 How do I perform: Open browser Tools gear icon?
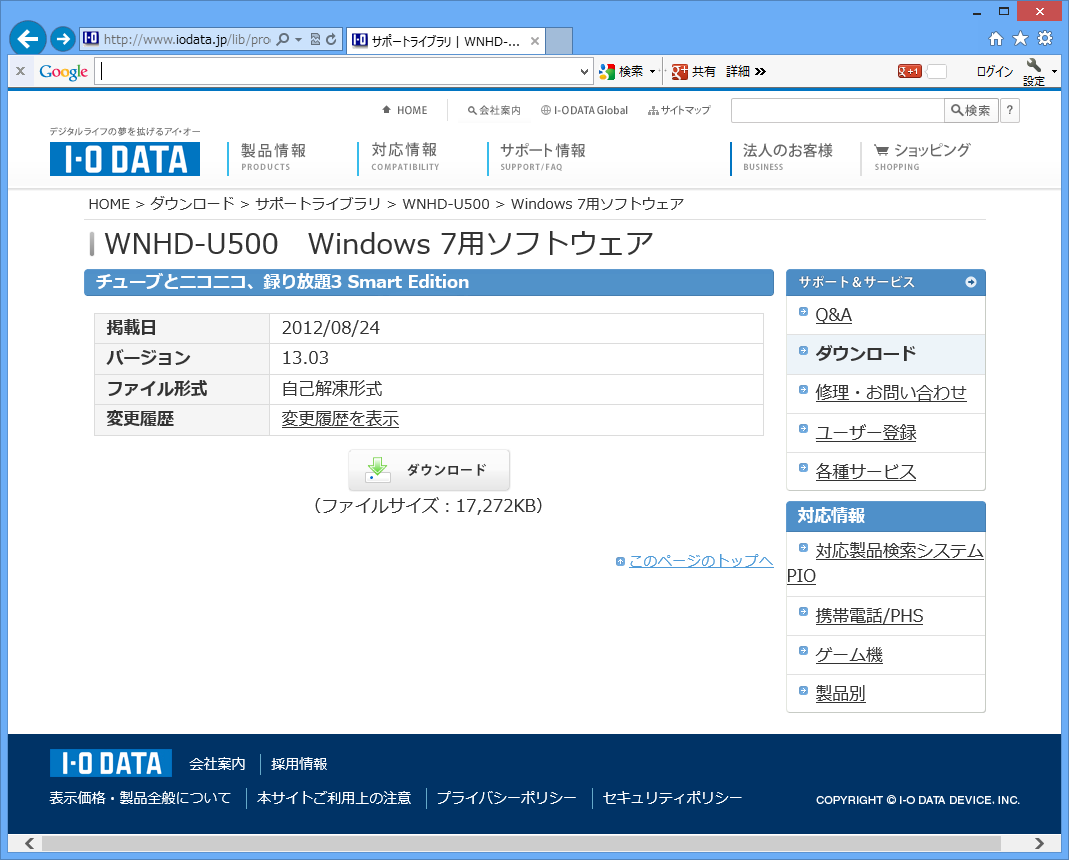(x=1044, y=39)
